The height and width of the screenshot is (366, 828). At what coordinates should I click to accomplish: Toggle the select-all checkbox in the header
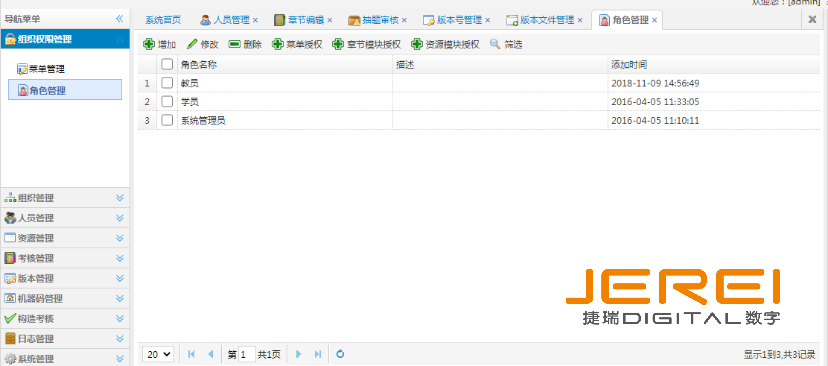[167, 64]
